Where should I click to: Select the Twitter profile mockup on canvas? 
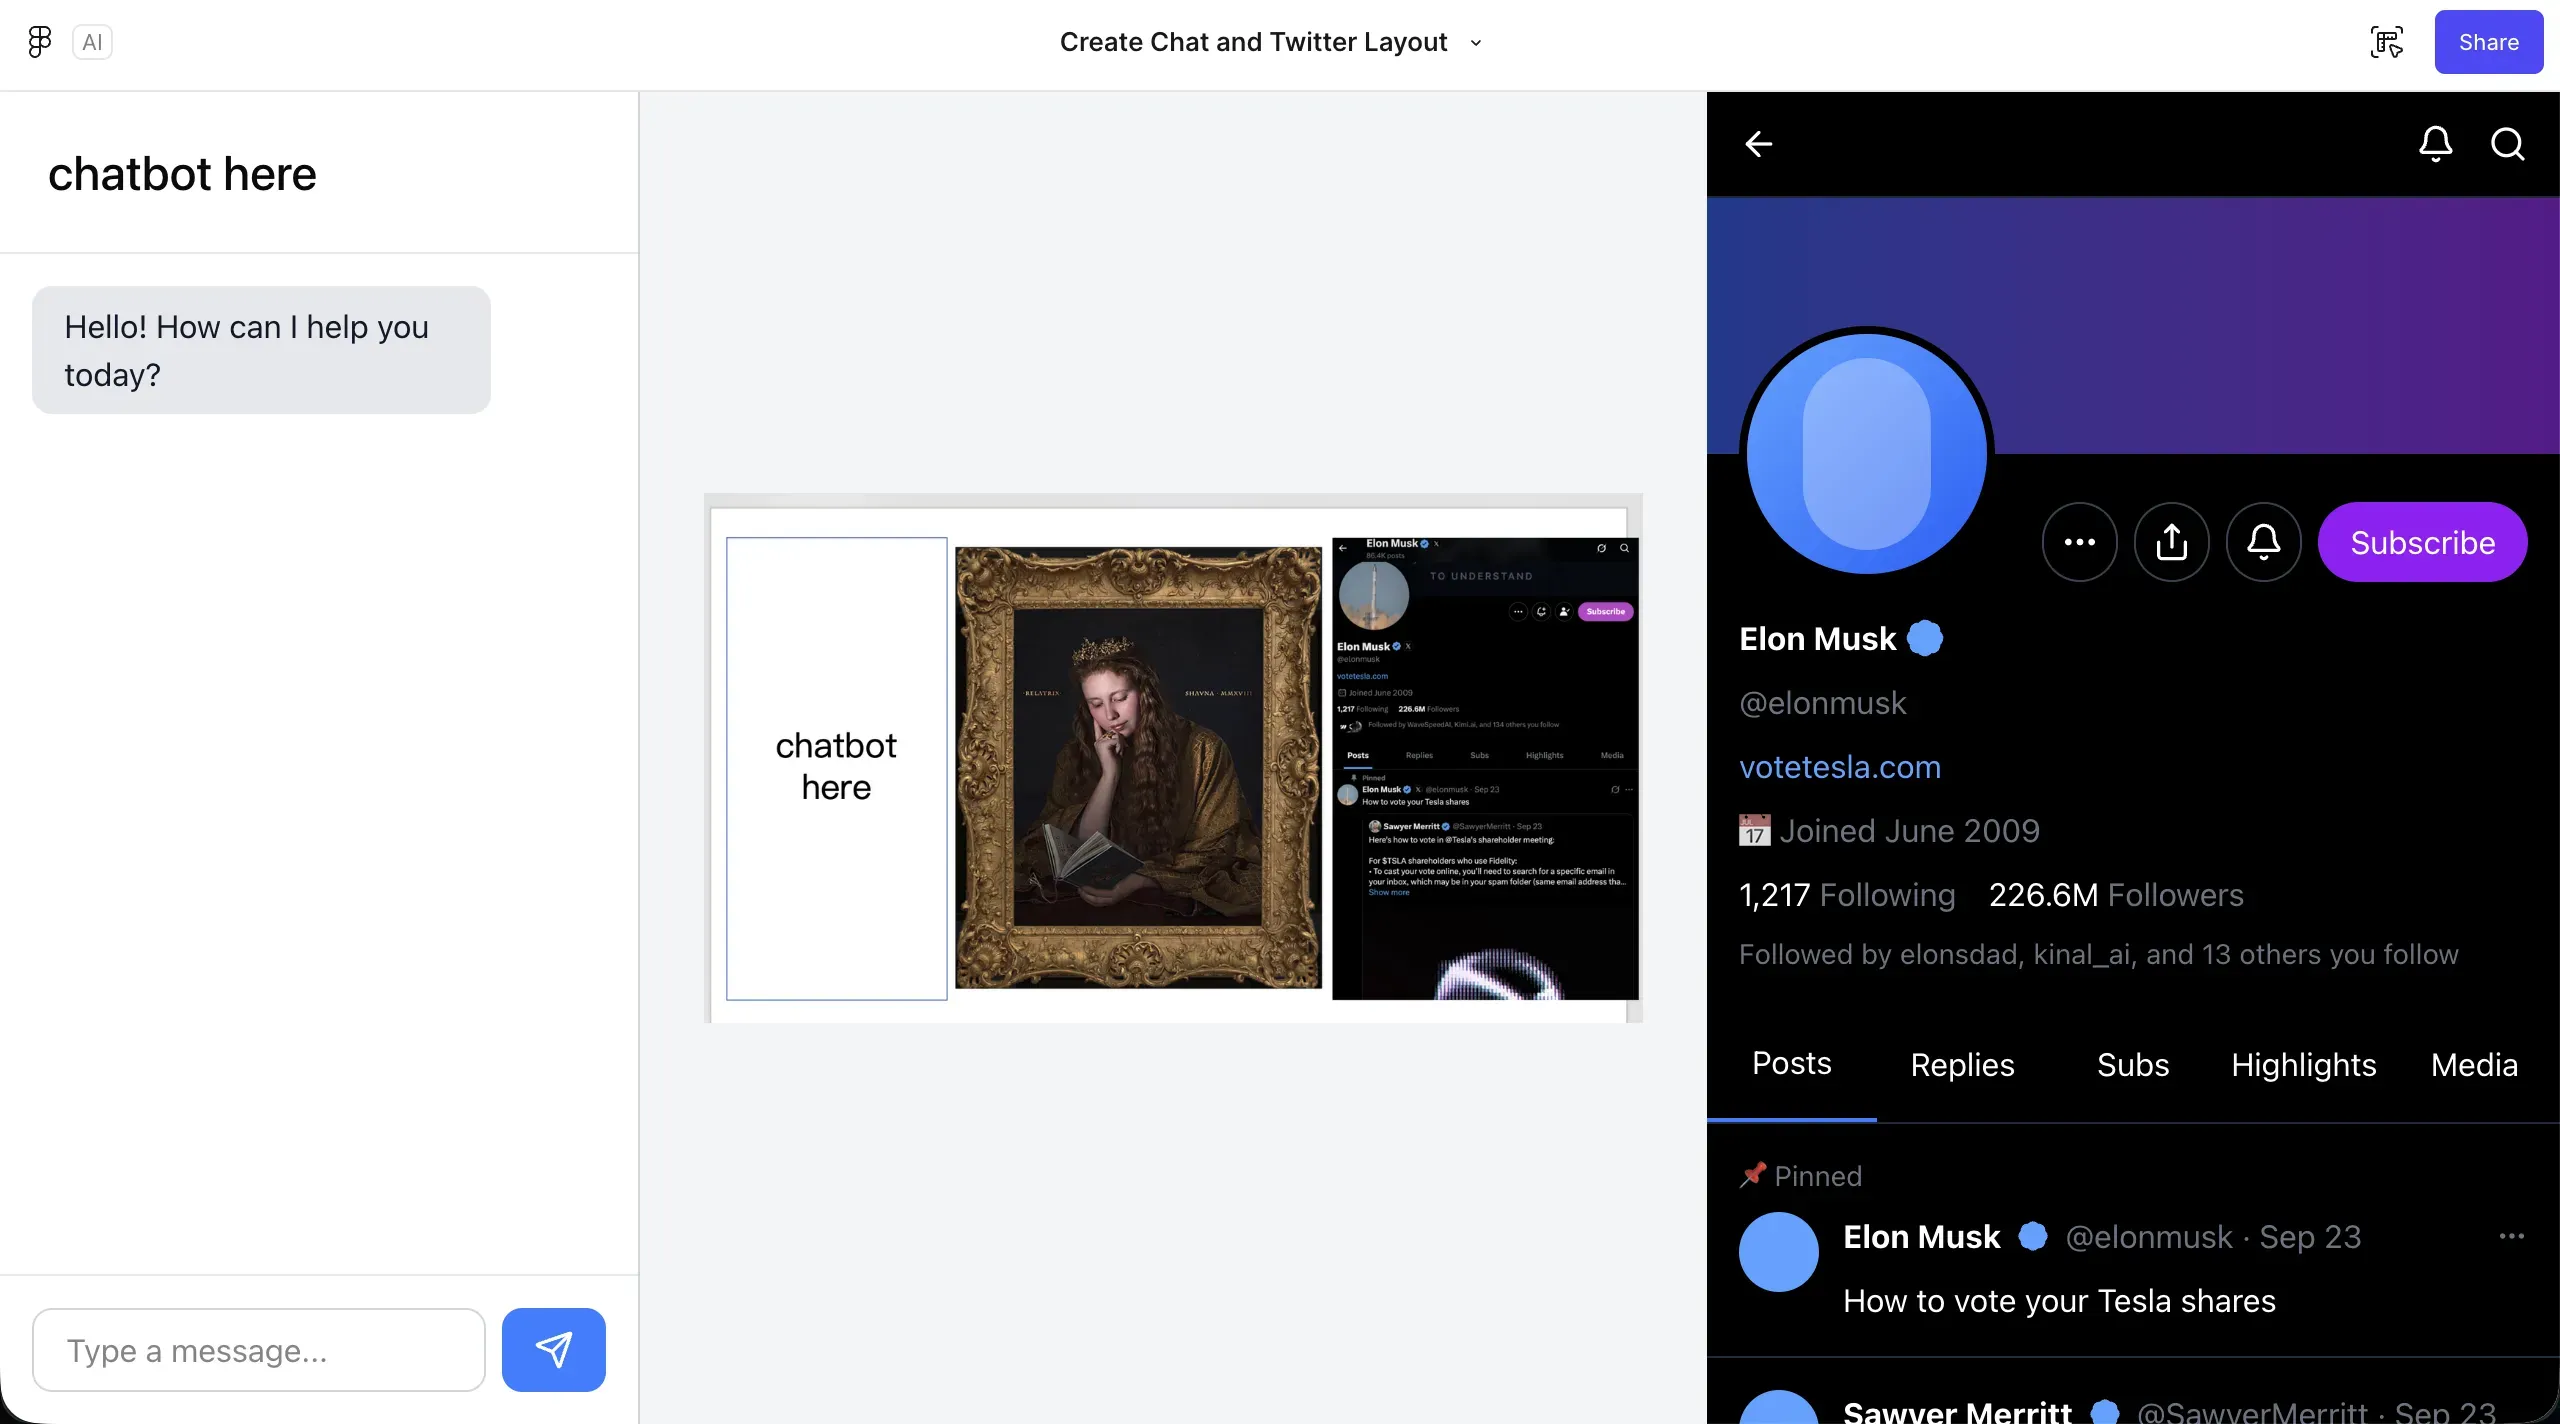click(x=1486, y=768)
